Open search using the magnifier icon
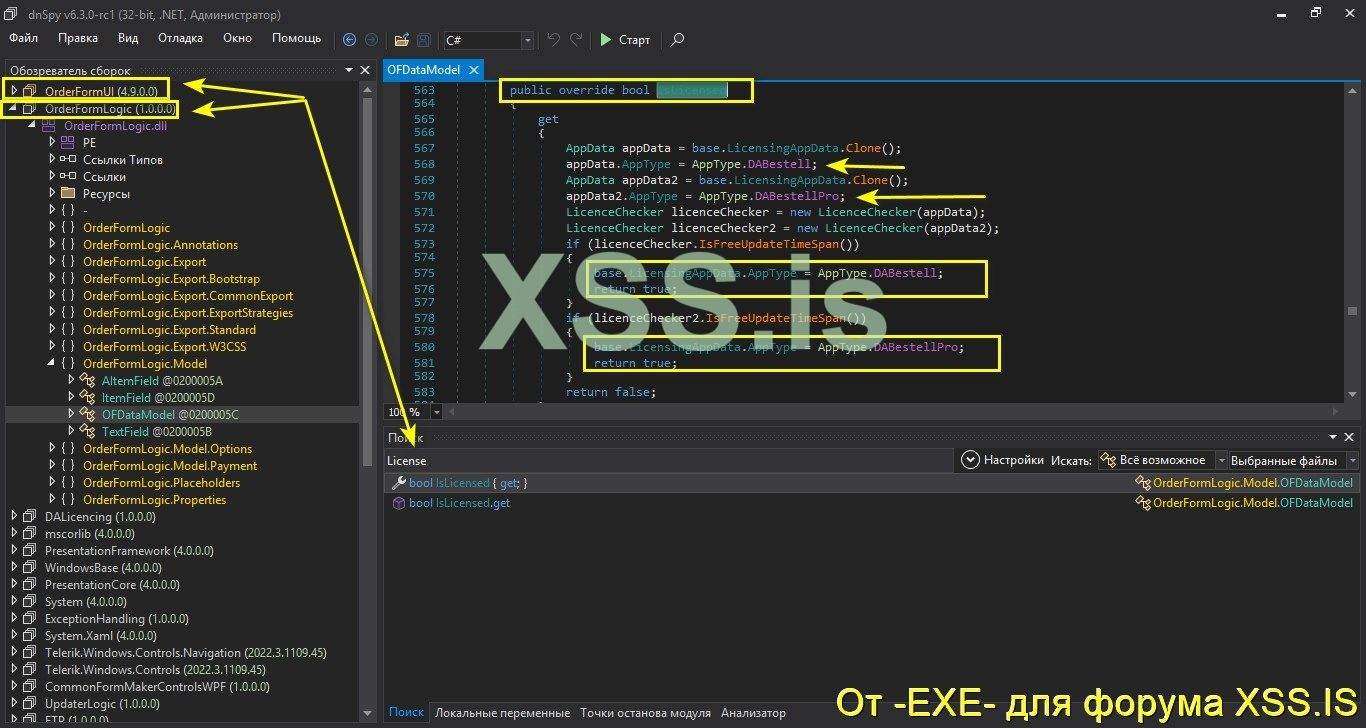1366x728 pixels. tap(677, 40)
